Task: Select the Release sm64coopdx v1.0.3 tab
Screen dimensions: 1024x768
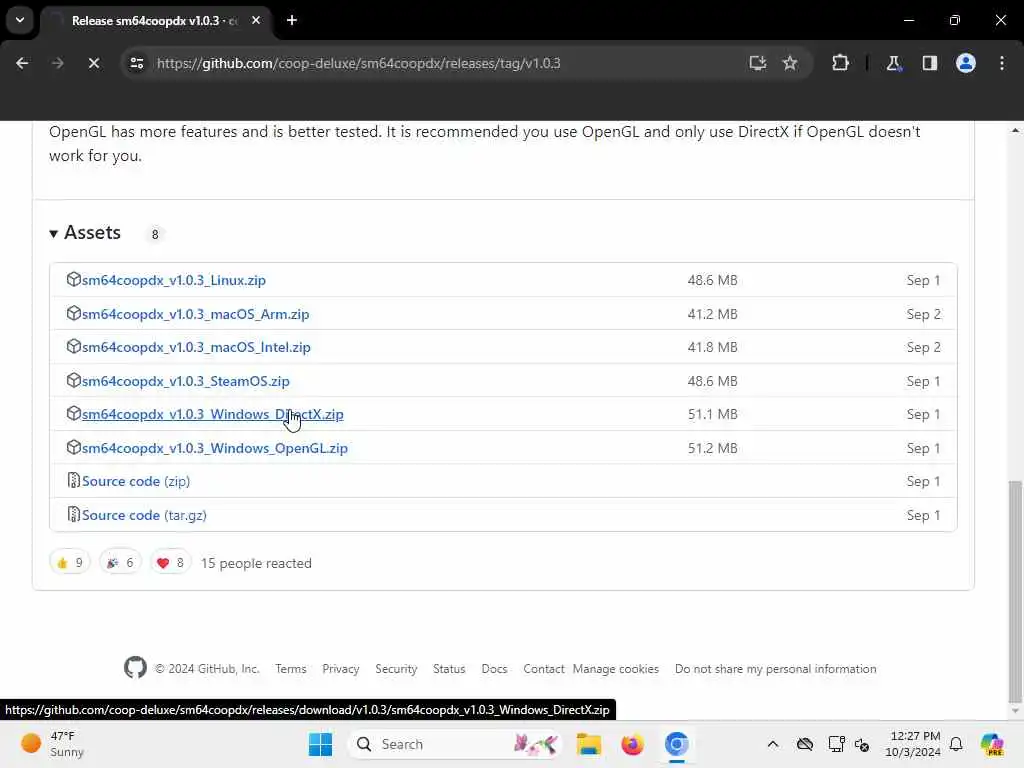Action: [155, 21]
